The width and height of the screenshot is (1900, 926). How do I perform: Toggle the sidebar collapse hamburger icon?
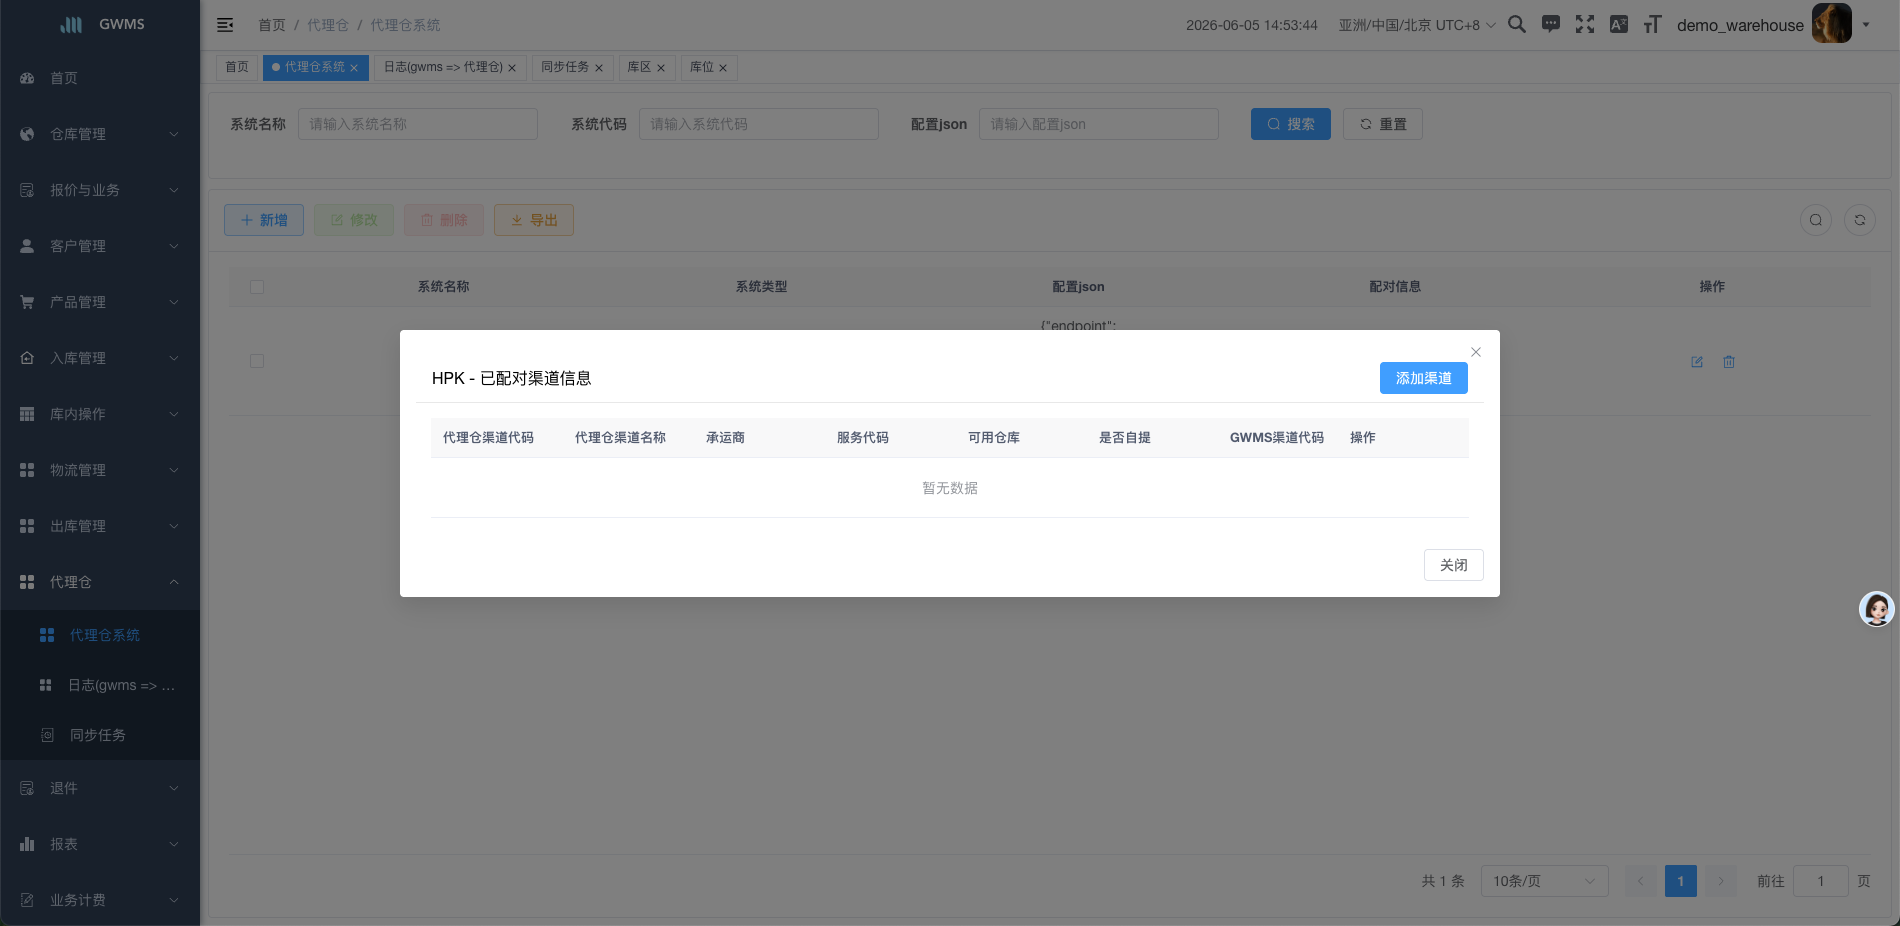tap(225, 25)
